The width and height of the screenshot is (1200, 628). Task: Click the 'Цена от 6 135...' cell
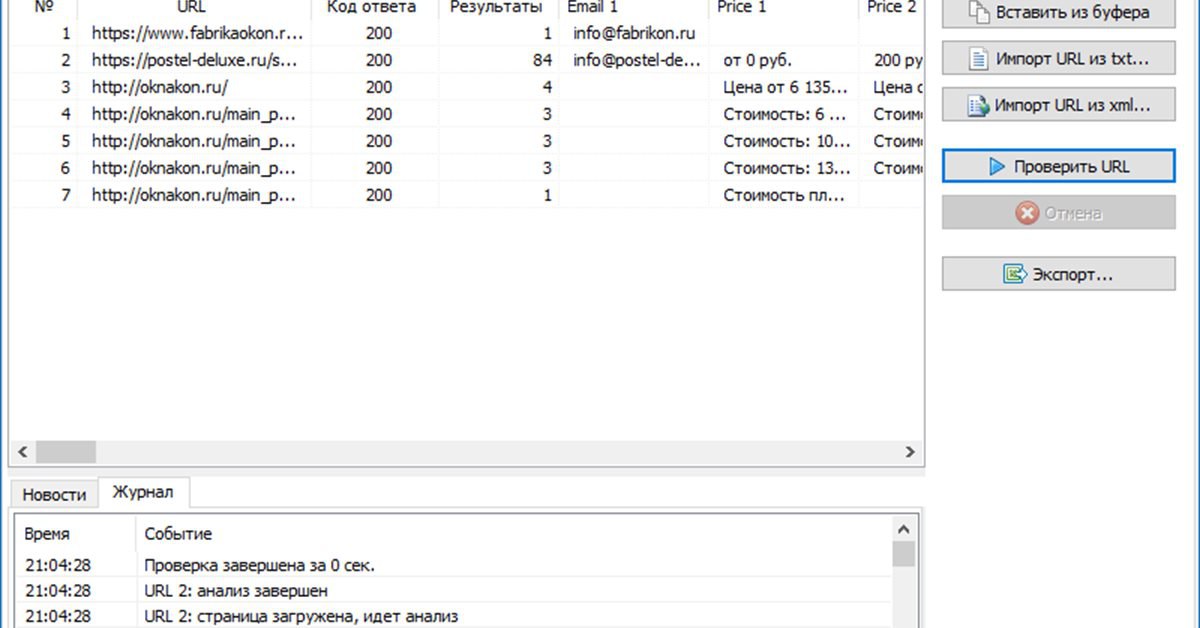tap(784, 87)
